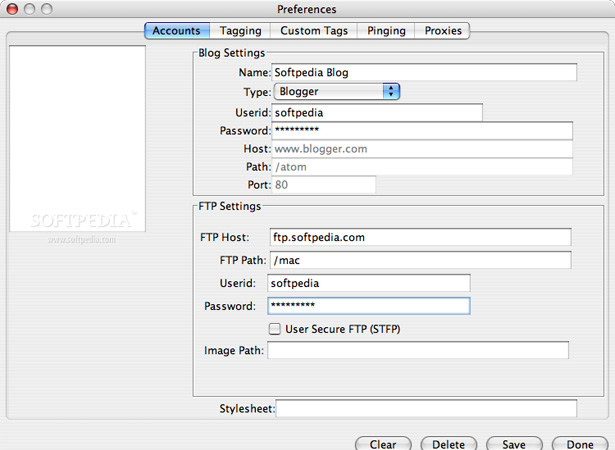Screen dimensions: 615x450
Task: Go to the Proxies tab
Action: (442, 31)
